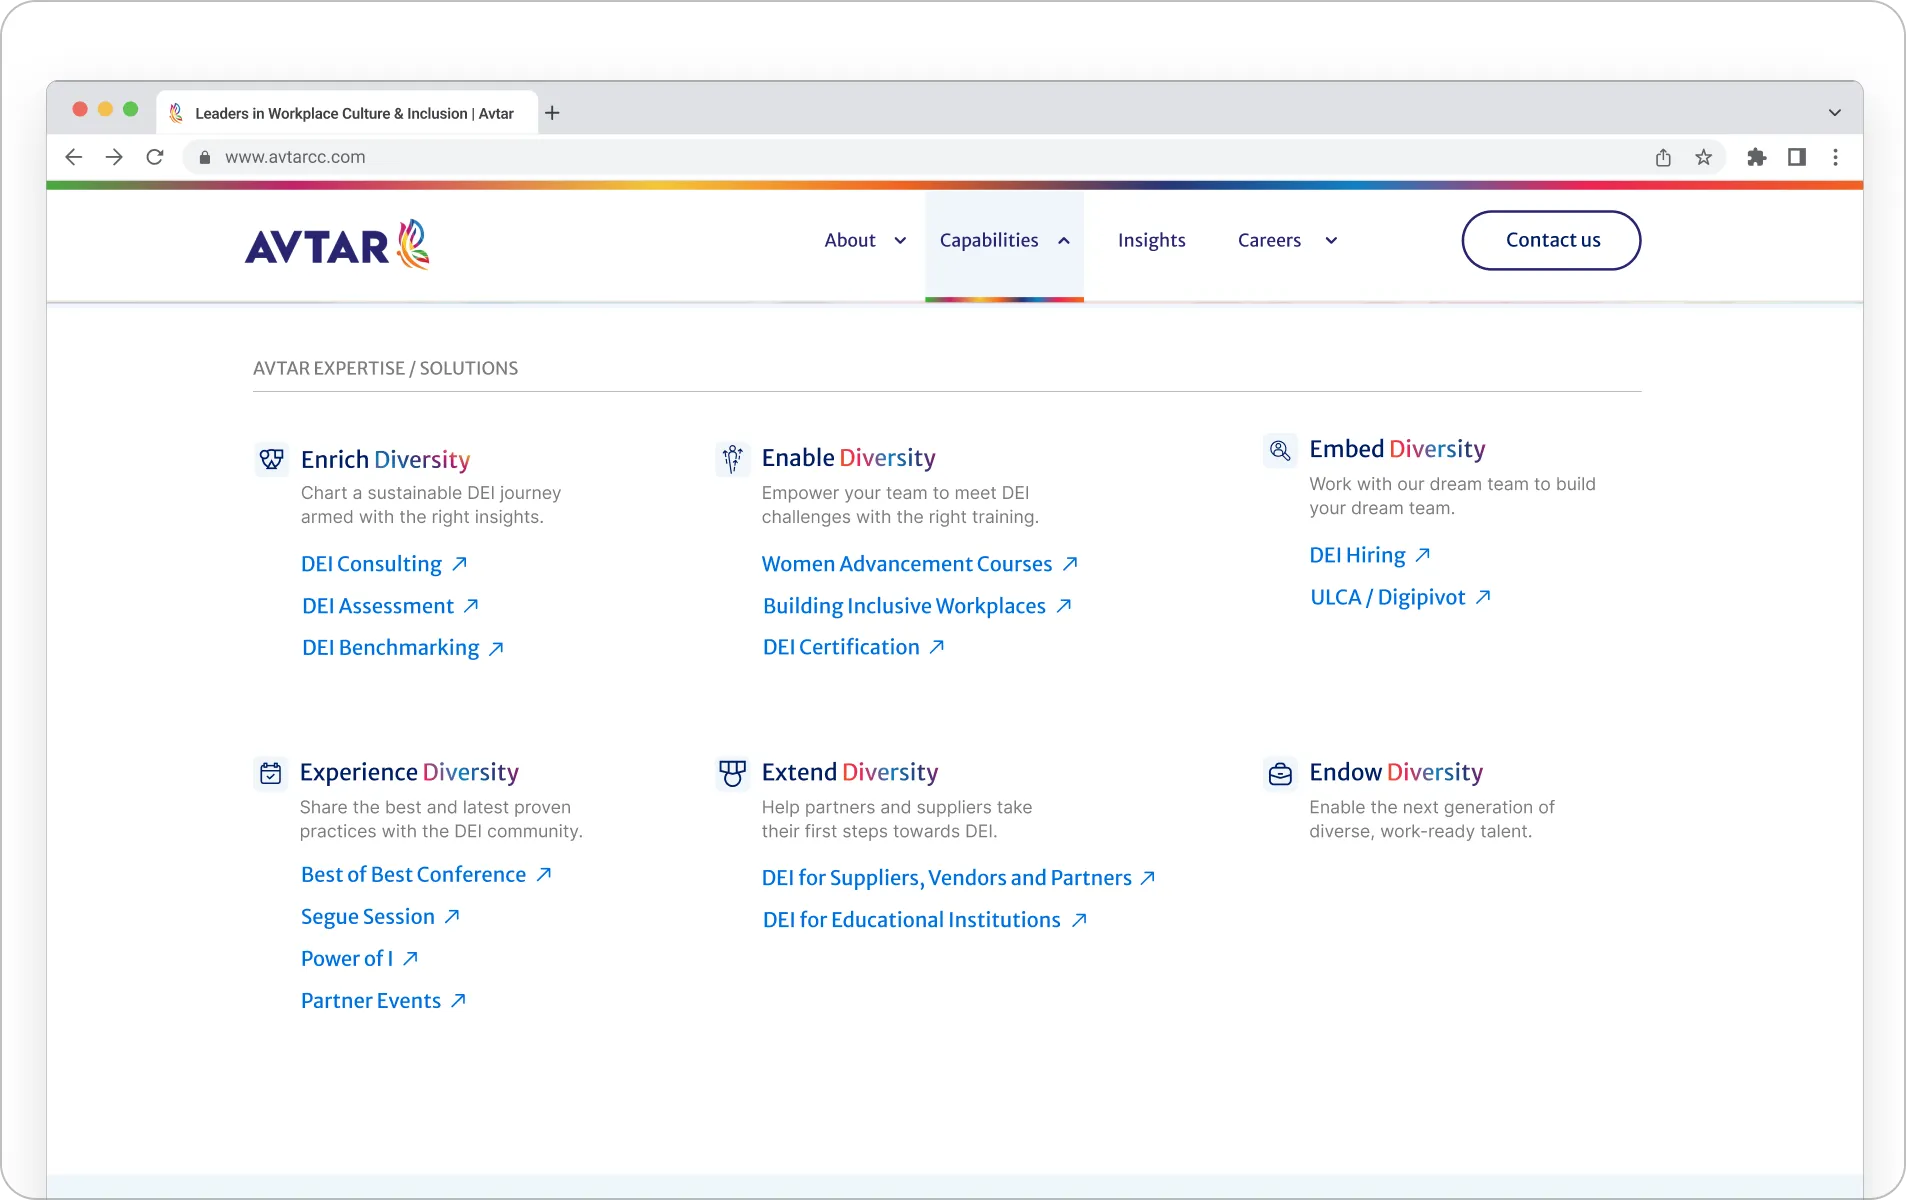Click the Enable Diversity icon
This screenshot has height=1200, width=1906.
733,459
